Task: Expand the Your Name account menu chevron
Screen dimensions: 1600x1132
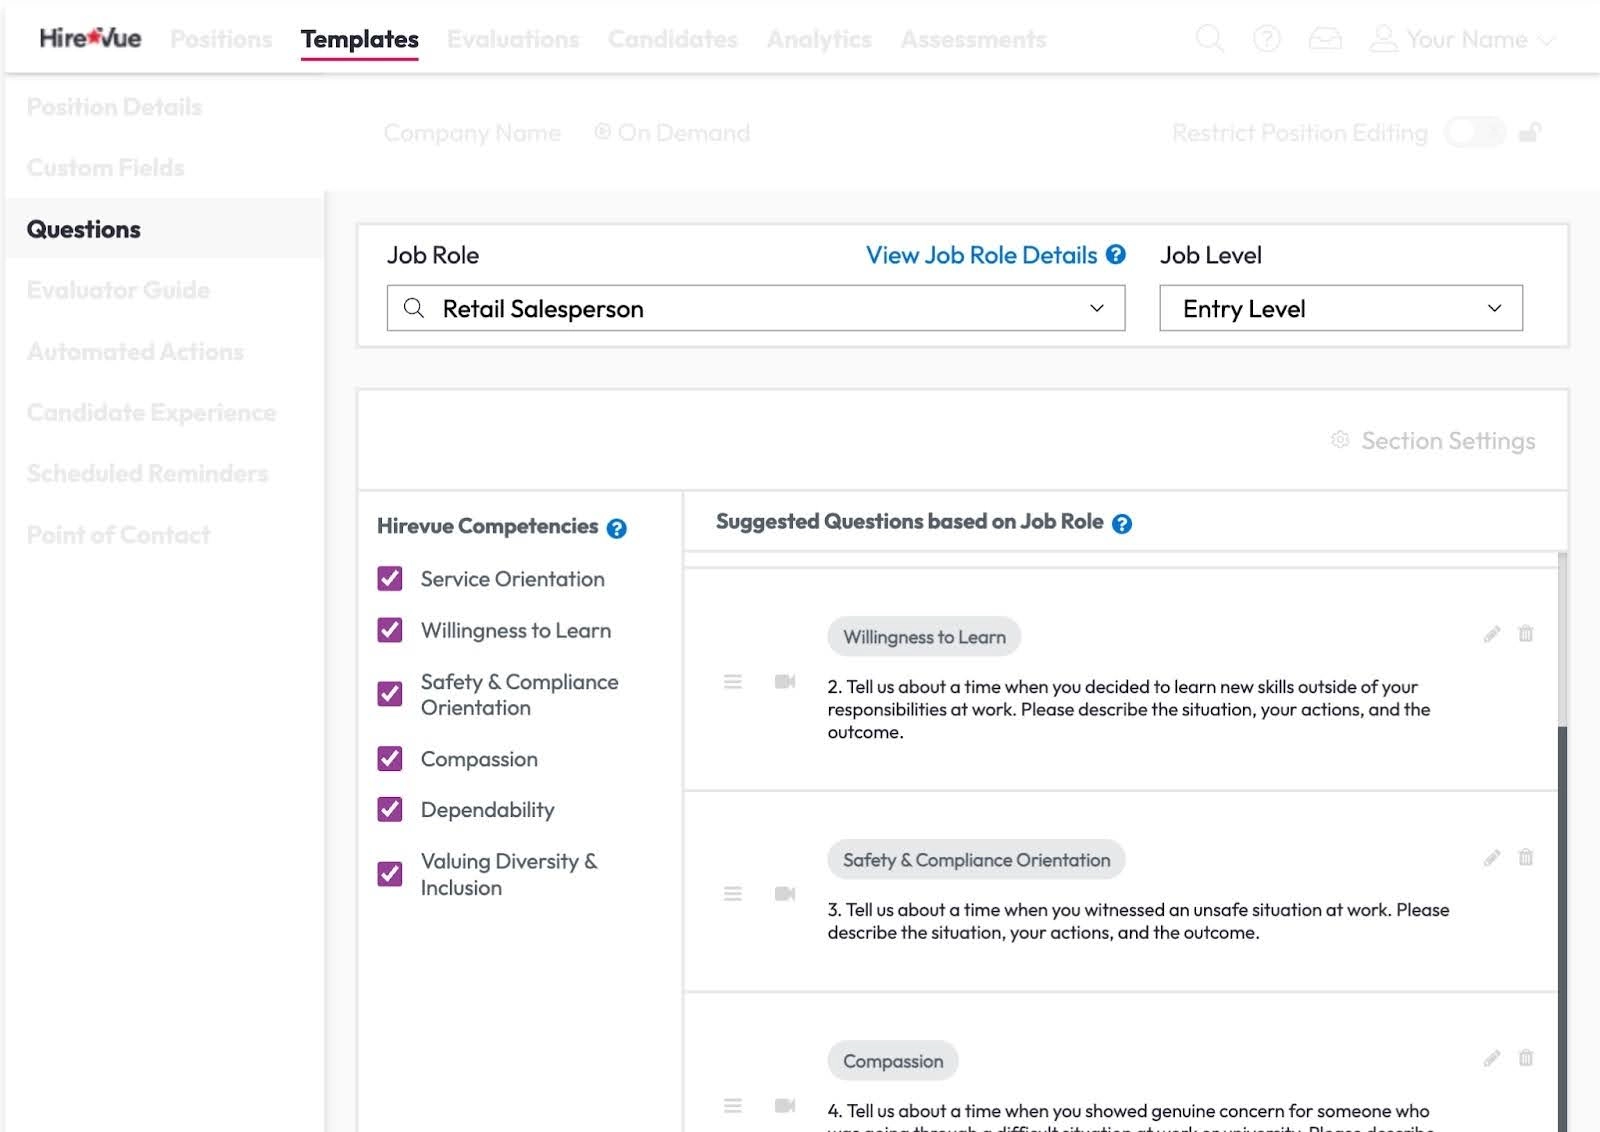Action: point(1546,40)
